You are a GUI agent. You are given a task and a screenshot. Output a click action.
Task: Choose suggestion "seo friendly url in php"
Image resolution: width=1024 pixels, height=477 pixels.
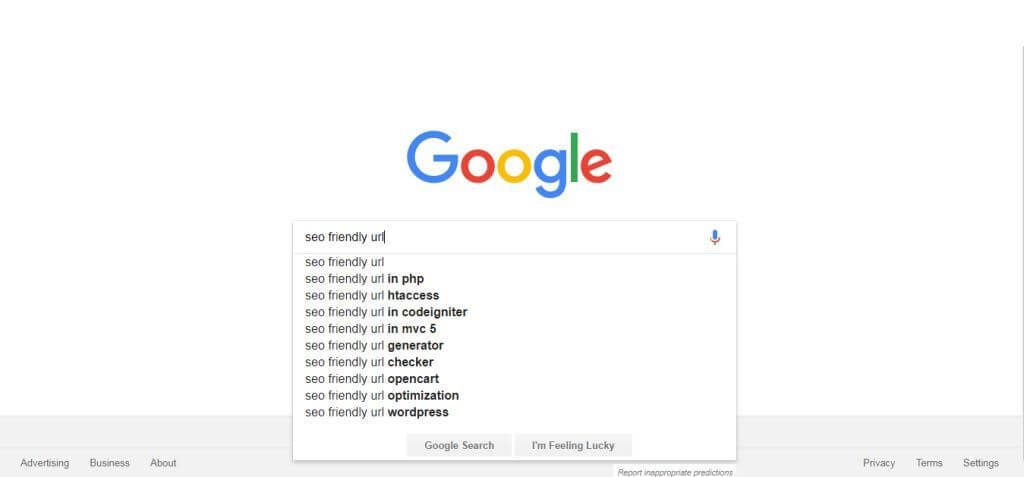pos(514,279)
